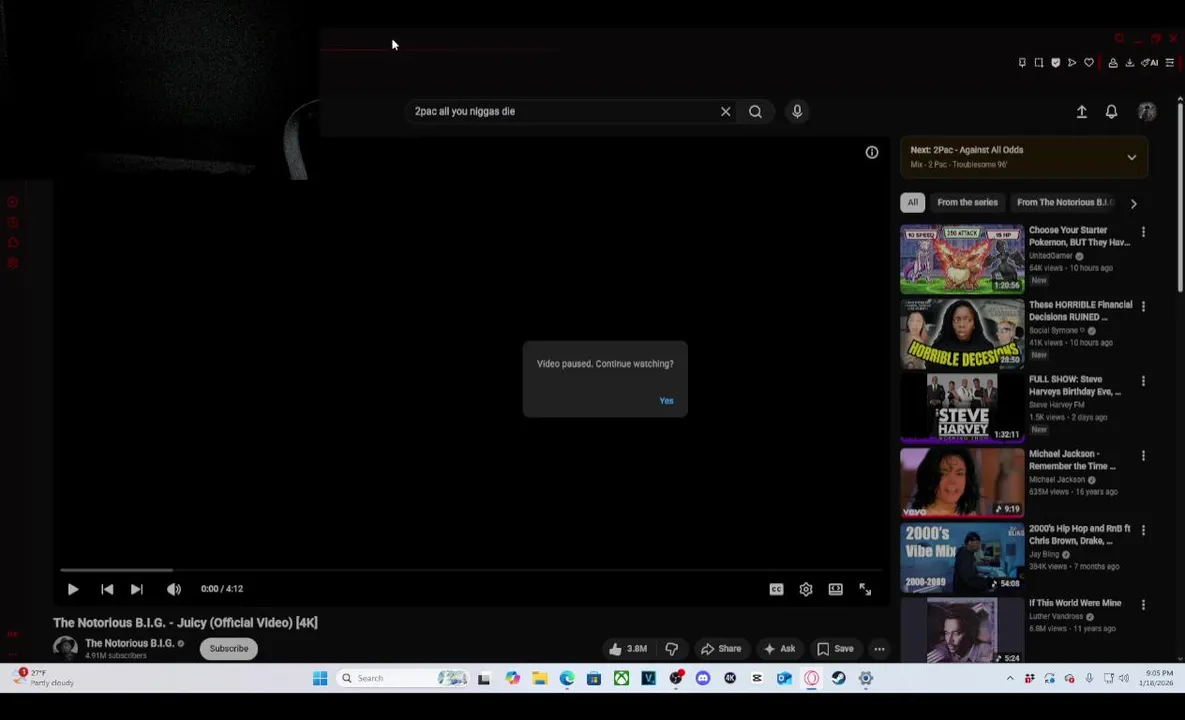Open options for 2000's Hip Hop and RnB mix
1185x720 pixels.
coord(1143,530)
